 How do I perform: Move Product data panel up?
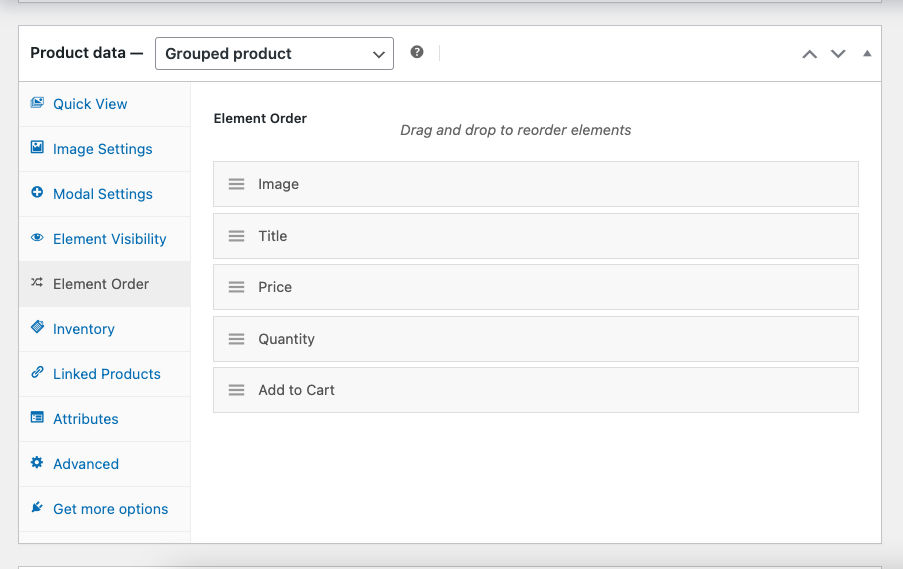pos(810,54)
